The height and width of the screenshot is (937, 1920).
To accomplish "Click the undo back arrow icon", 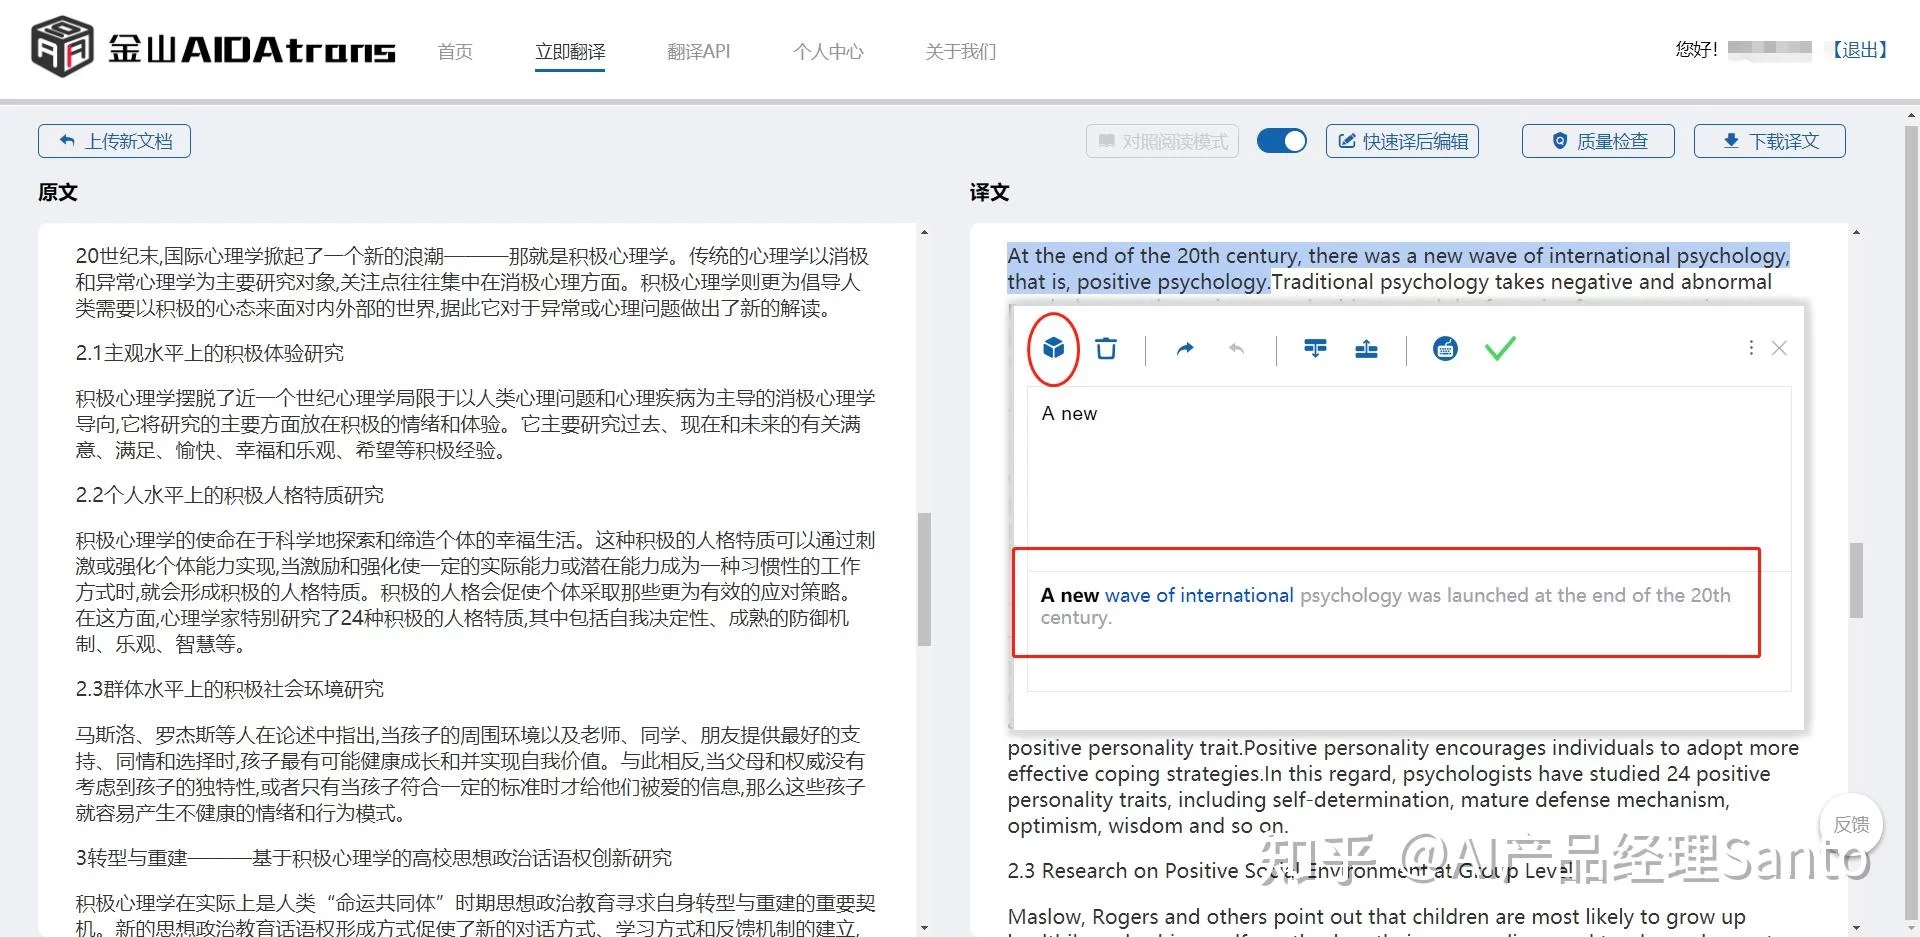I will pyautogui.click(x=1237, y=348).
